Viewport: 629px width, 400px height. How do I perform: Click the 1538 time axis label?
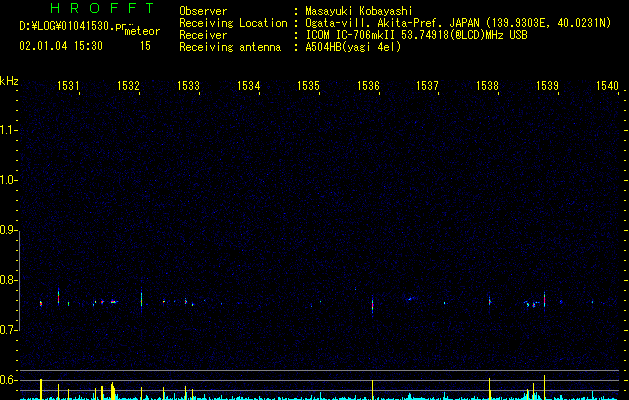(487, 86)
